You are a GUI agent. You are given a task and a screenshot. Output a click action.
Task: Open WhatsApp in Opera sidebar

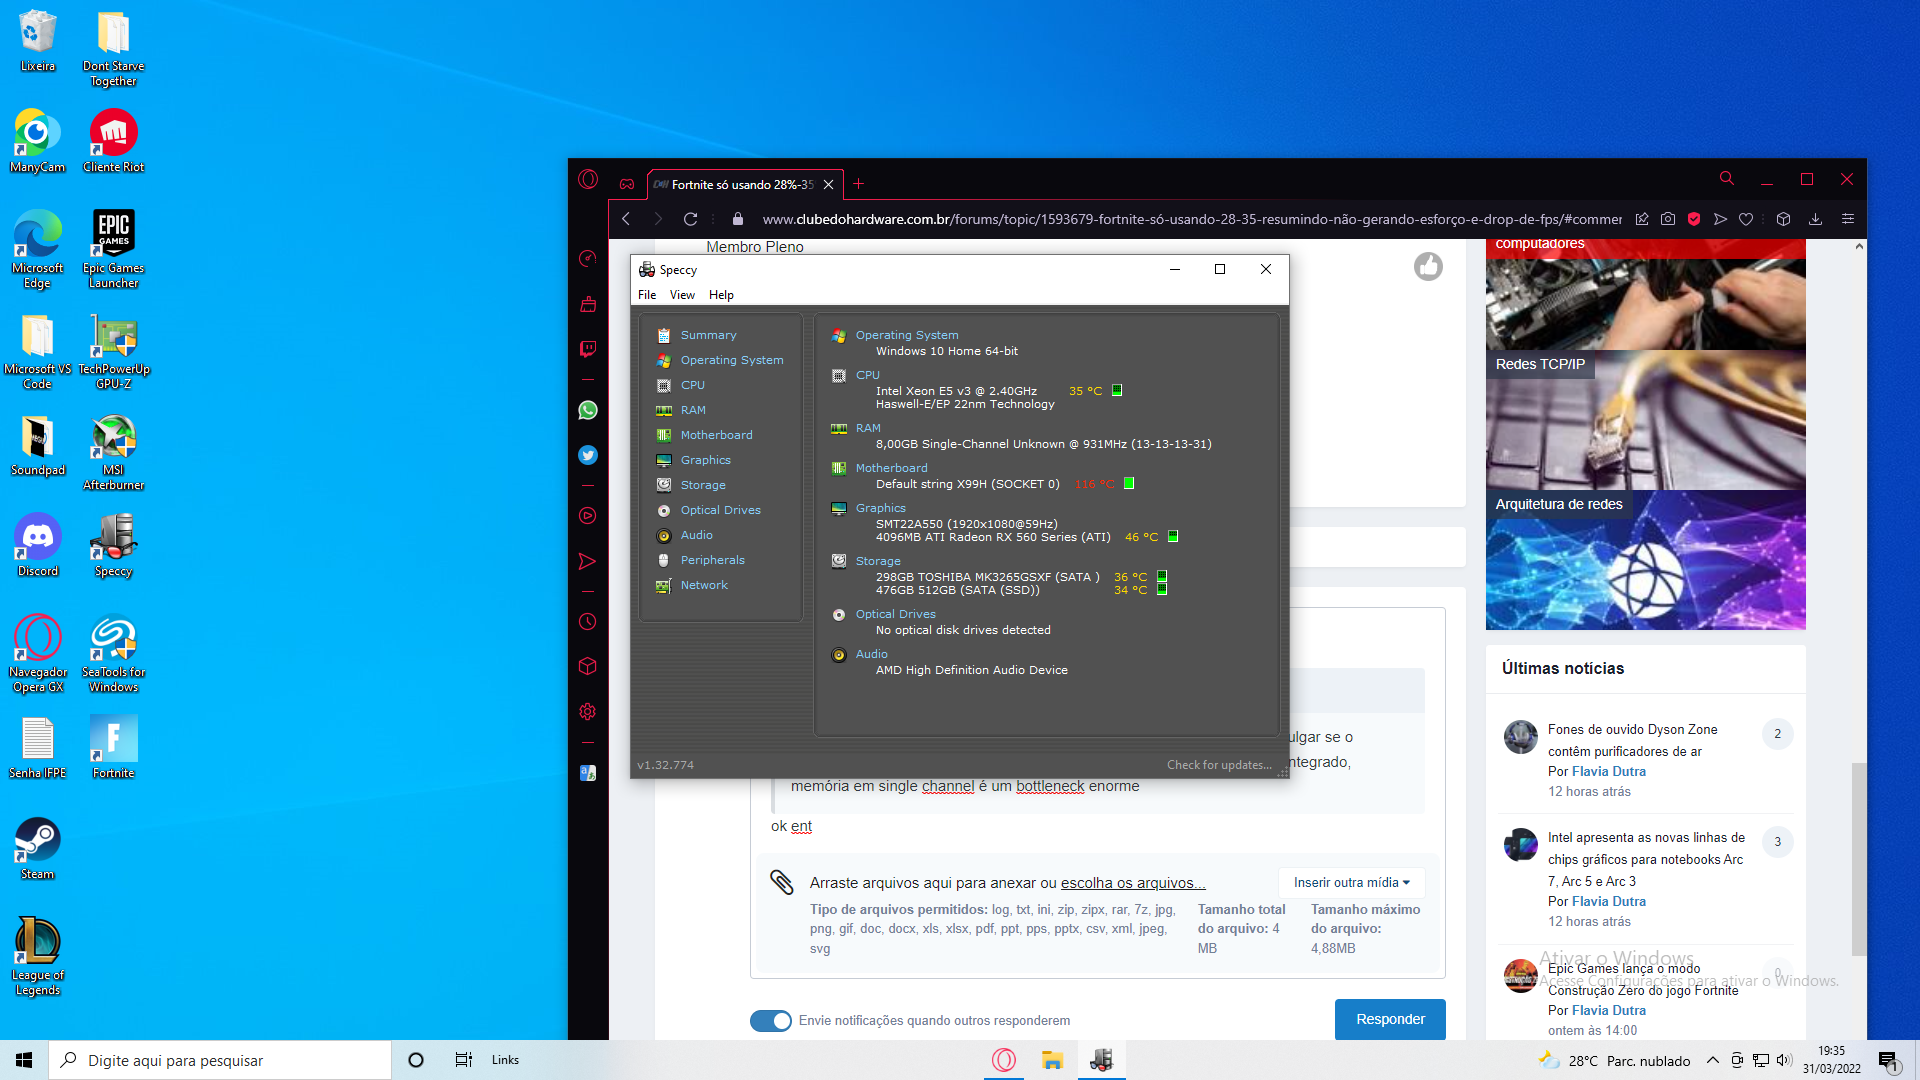click(588, 411)
